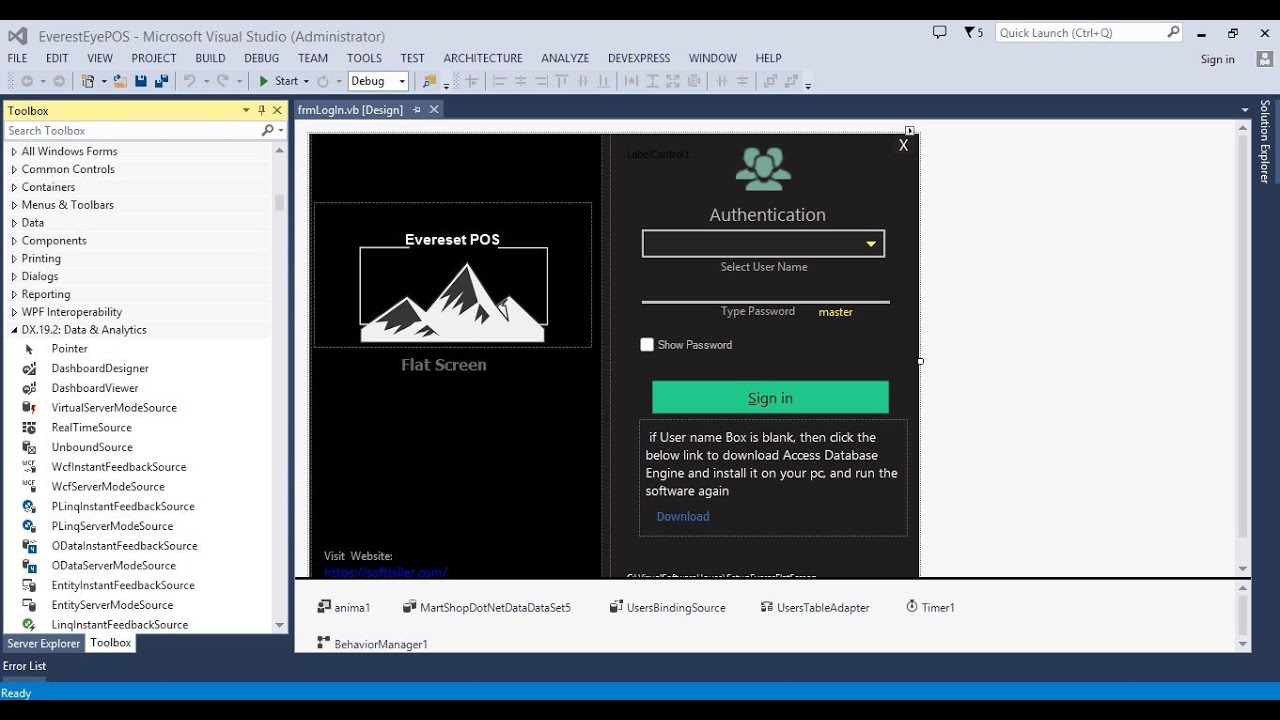Viewport: 1280px width, 720px height.
Task: Open the Select User Name combo box
Action: (x=871, y=244)
